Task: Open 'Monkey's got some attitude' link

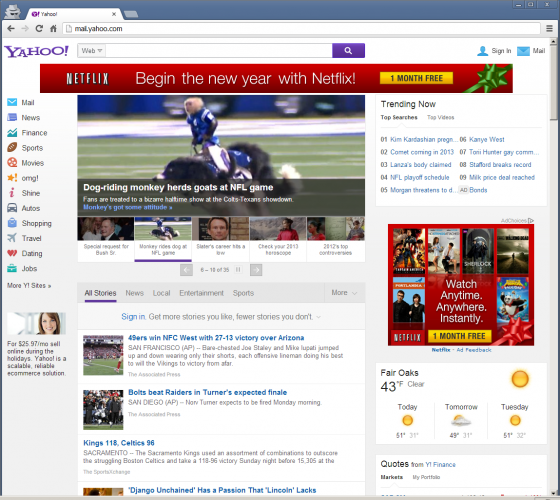Action: click(x=128, y=208)
